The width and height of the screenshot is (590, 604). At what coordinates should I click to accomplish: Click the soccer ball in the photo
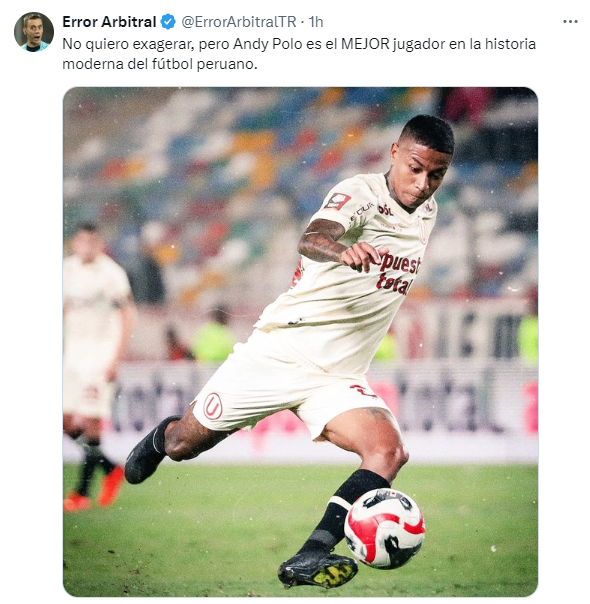[384, 528]
